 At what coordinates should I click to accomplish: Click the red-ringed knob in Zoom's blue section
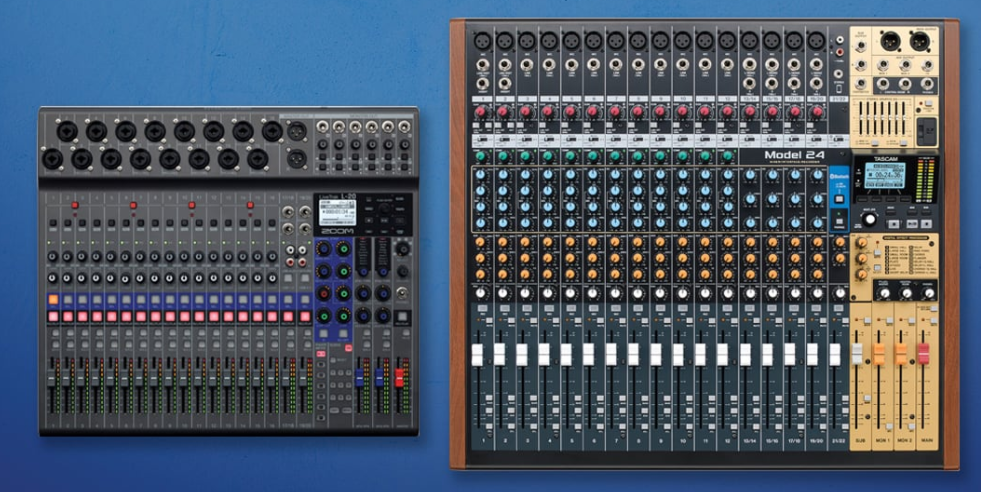323,294
